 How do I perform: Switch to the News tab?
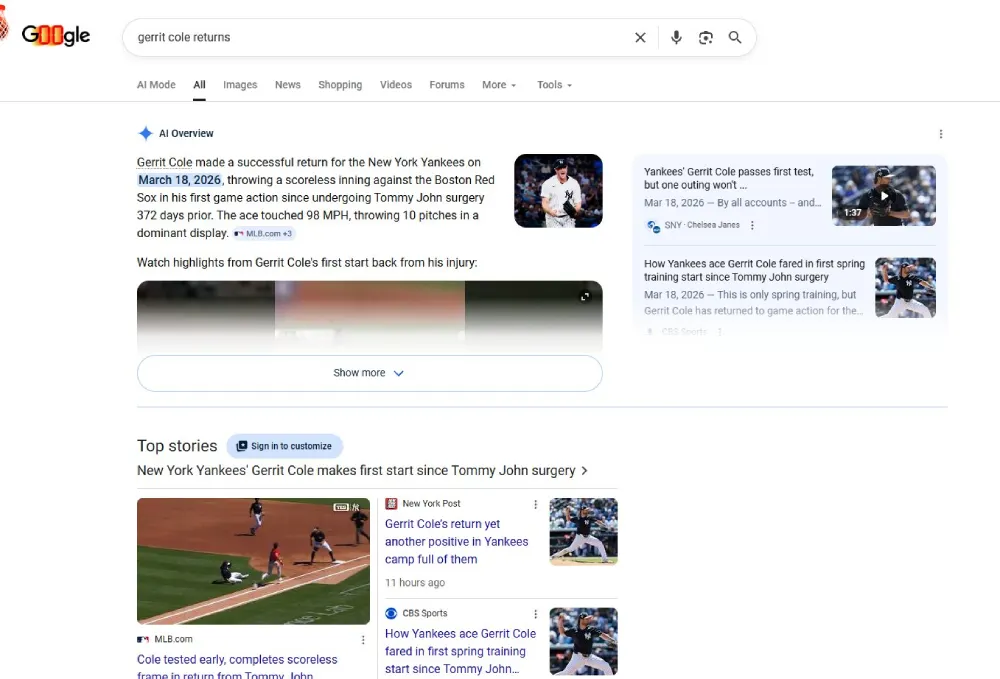(288, 85)
